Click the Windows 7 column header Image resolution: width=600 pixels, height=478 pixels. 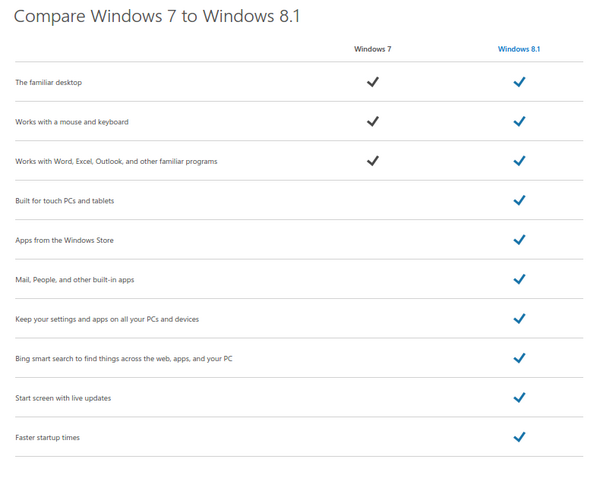pos(373,49)
